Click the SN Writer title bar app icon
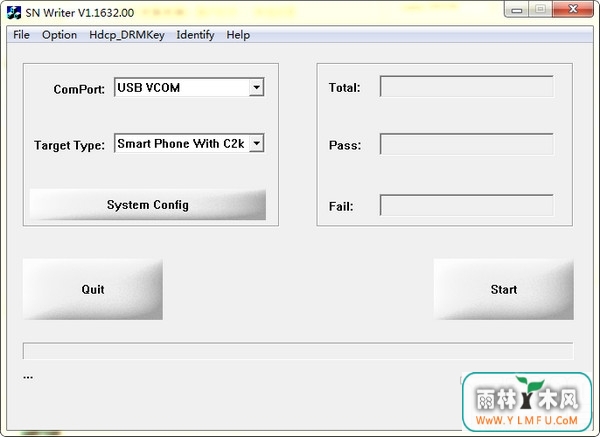600x437 pixels. 14,13
